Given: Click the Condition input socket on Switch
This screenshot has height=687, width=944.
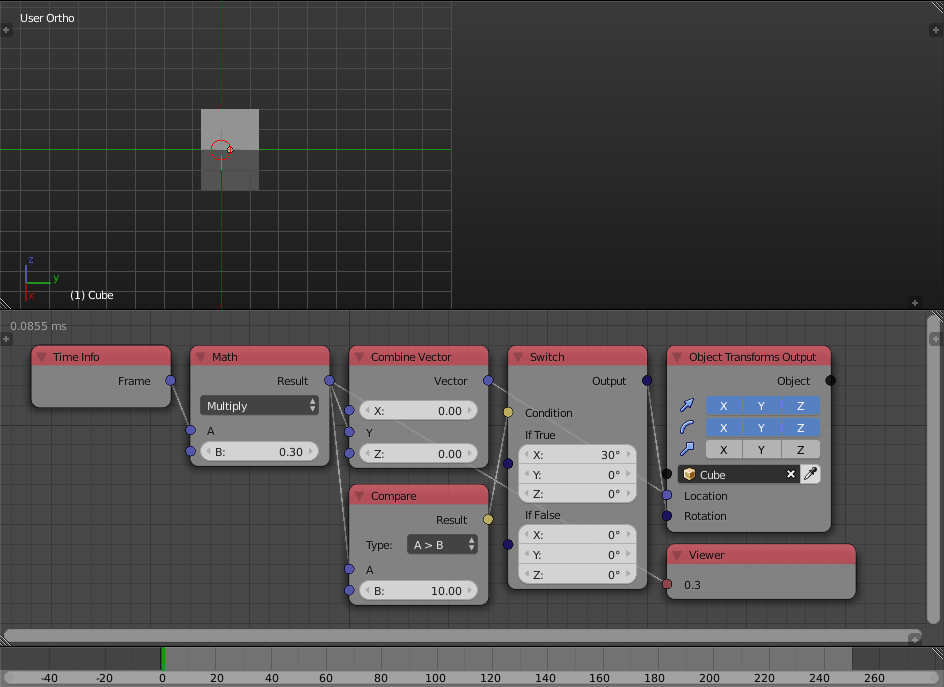Looking at the screenshot, I should pos(508,412).
